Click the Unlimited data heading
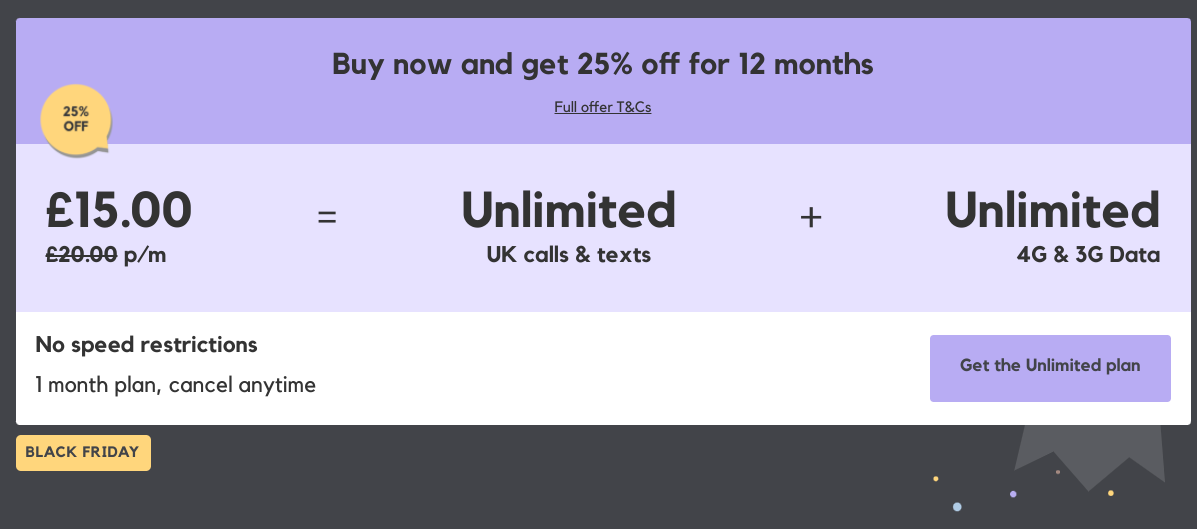Viewport: 1197px width, 529px height. [x=1053, y=210]
